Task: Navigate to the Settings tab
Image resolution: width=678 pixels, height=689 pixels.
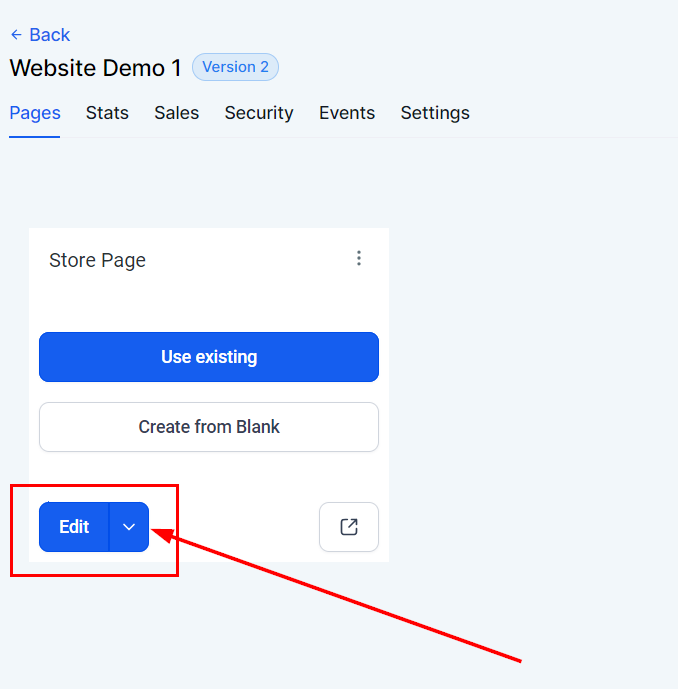Action: (x=435, y=113)
